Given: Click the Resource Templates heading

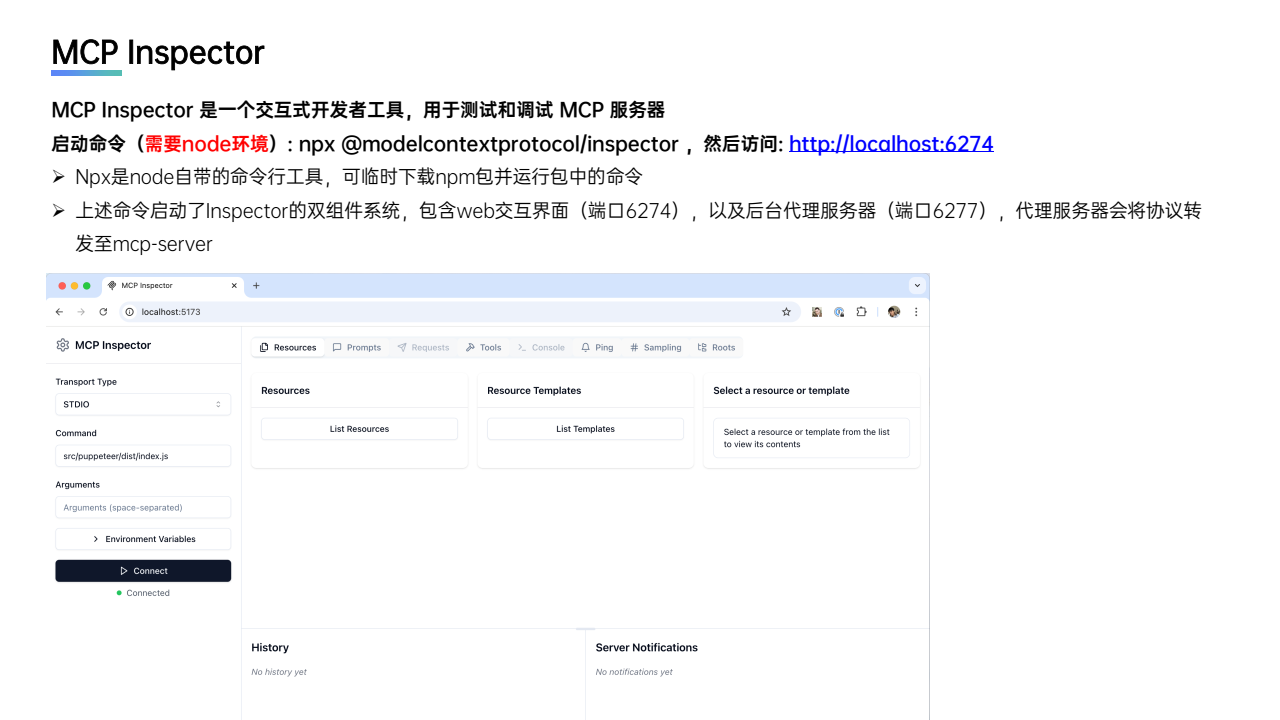Looking at the screenshot, I should (534, 391).
